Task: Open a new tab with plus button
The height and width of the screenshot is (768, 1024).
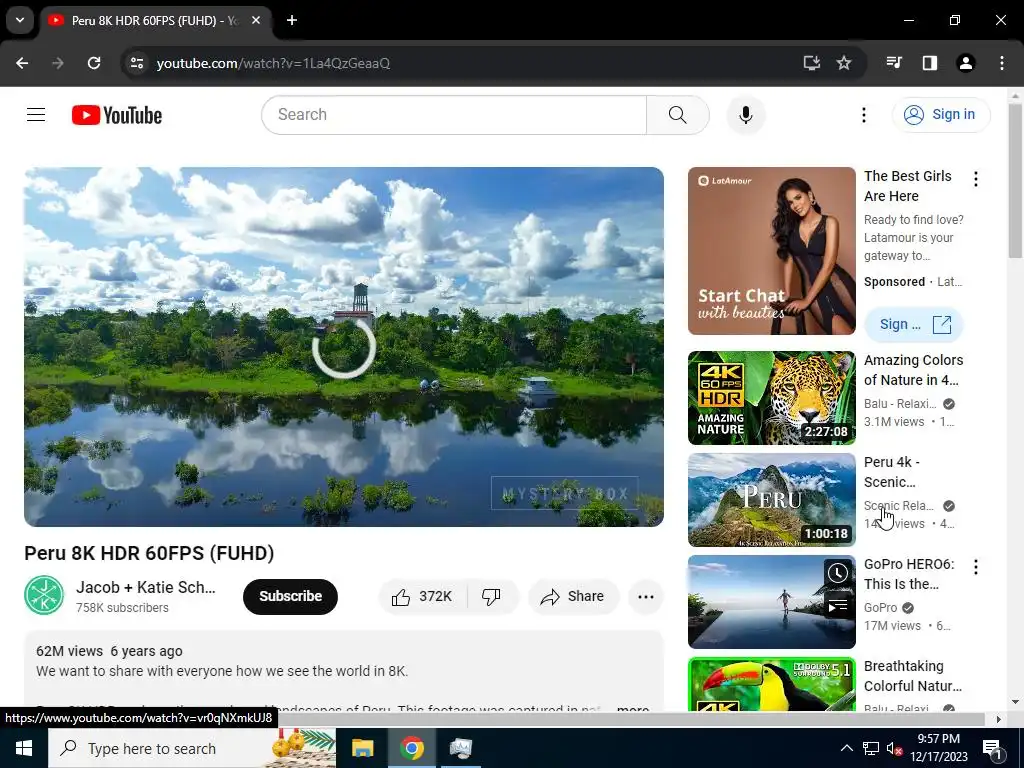Action: point(292,20)
